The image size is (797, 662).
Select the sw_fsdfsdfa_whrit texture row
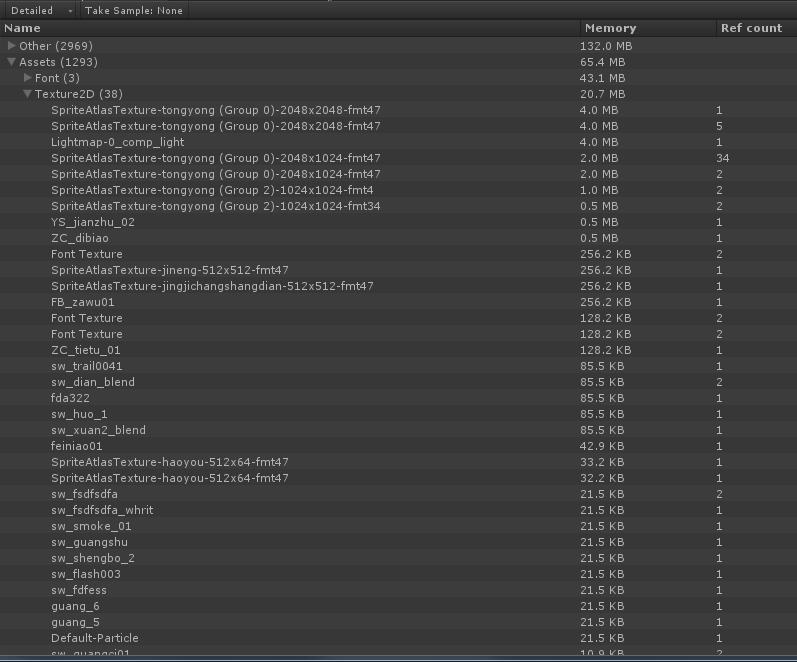(x=398, y=510)
